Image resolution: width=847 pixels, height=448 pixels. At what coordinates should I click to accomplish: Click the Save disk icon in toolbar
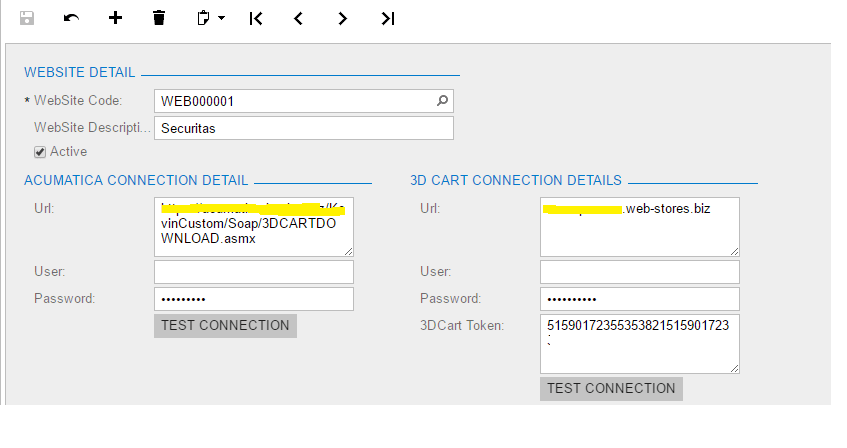[x=26, y=18]
